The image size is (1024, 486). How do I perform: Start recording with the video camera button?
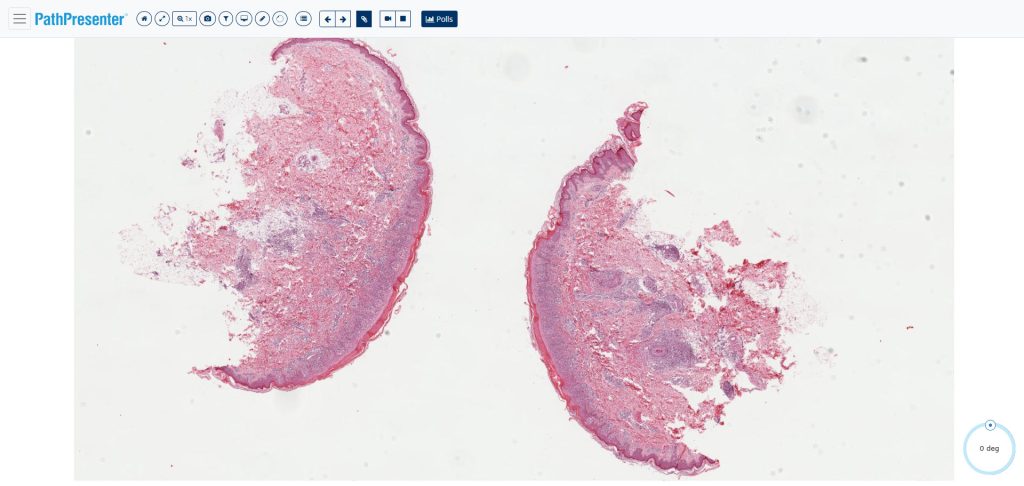[x=388, y=19]
